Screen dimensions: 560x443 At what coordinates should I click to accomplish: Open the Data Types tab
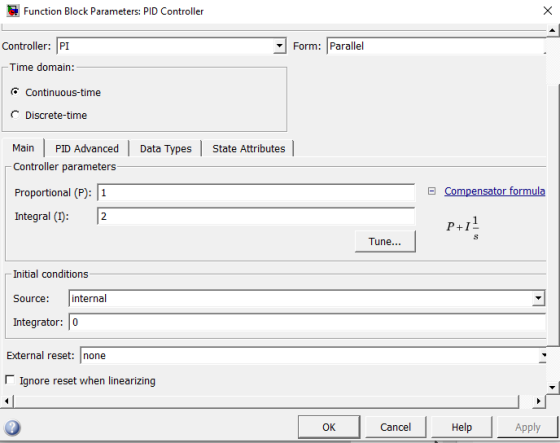pos(166,149)
